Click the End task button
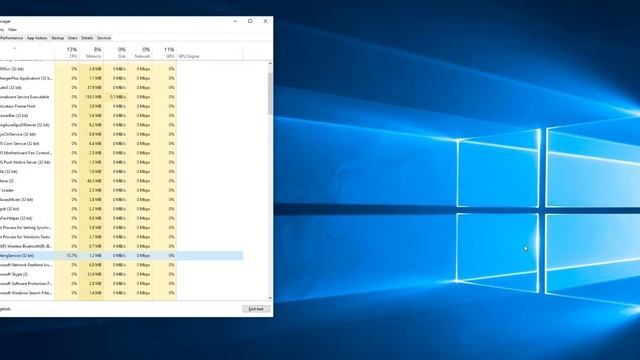Image resolution: width=640 pixels, height=360 pixels. [x=256, y=309]
